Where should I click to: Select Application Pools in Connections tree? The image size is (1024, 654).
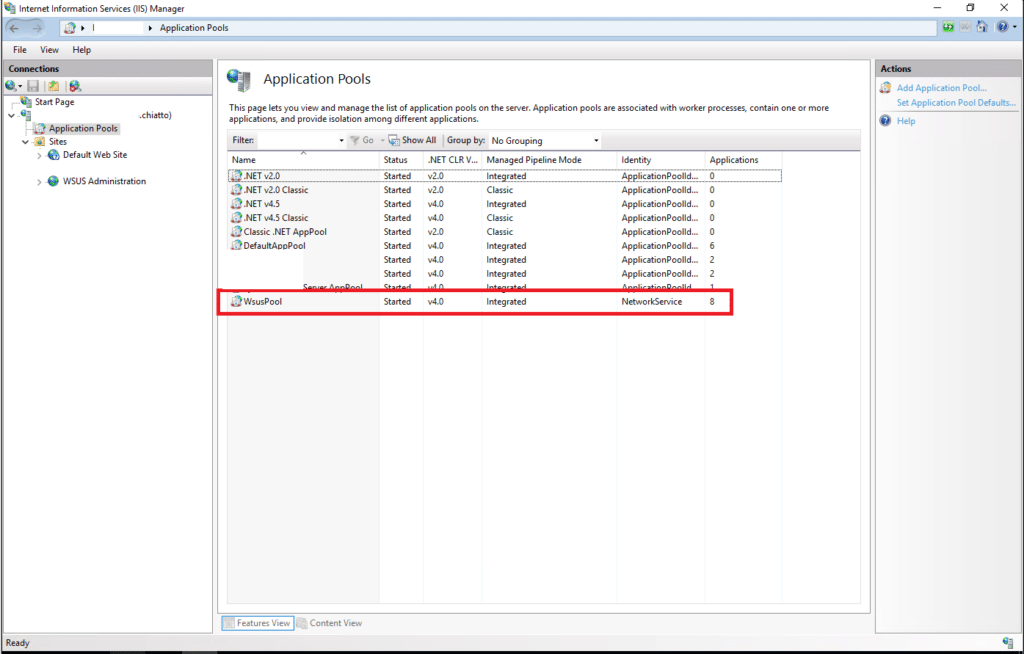pyautogui.click(x=83, y=129)
